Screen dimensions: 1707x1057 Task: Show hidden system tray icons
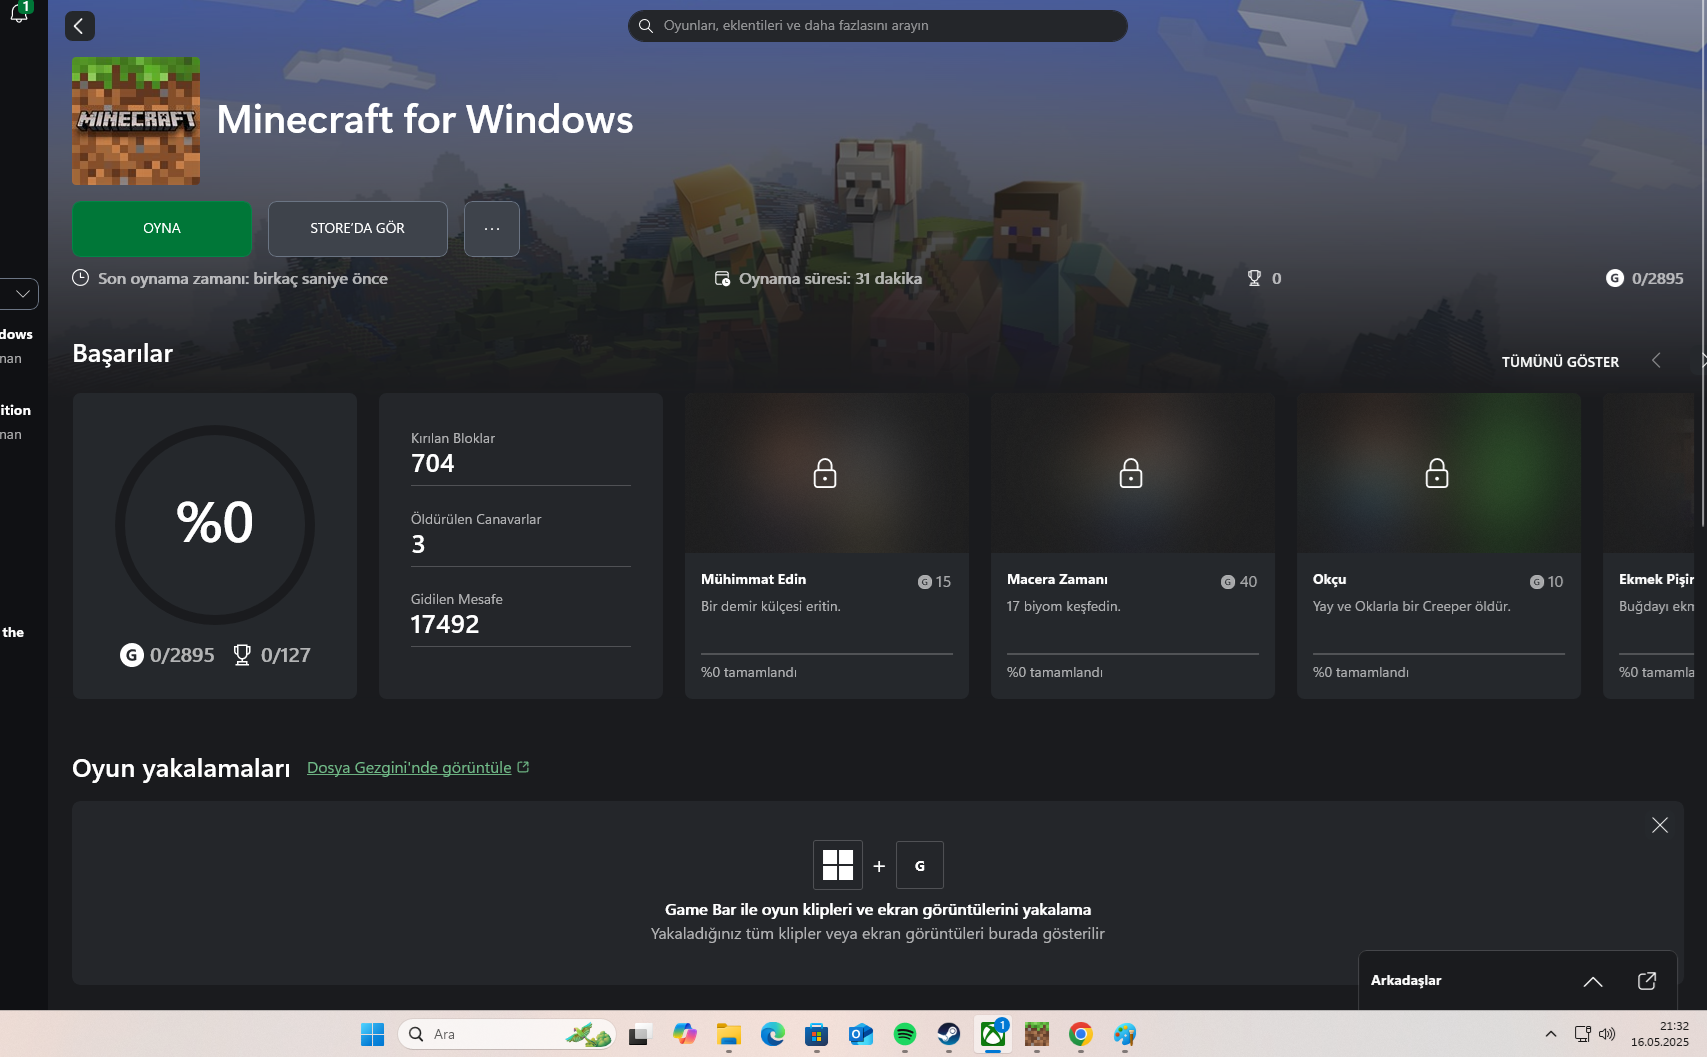pyautogui.click(x=1551, y=1034)
